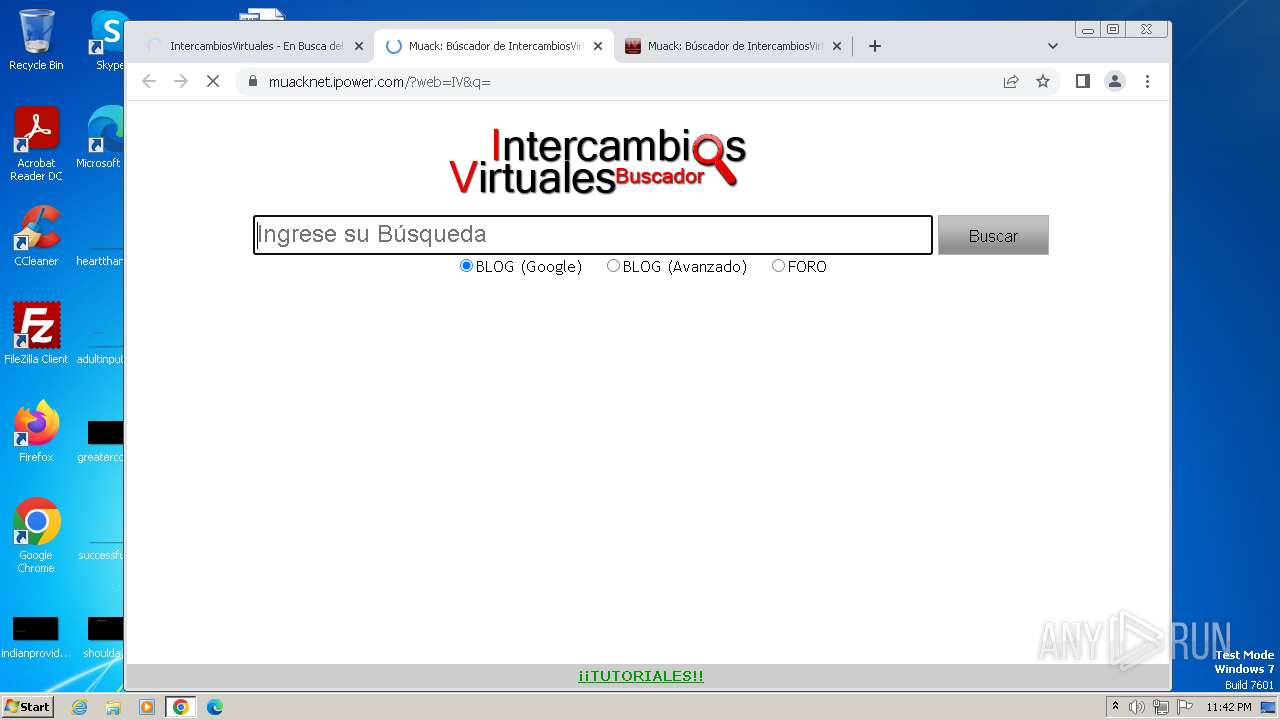The width and height of the screenshot is (1280, 720).
Task: Go back to previous page
Action: tap(149, 81)
